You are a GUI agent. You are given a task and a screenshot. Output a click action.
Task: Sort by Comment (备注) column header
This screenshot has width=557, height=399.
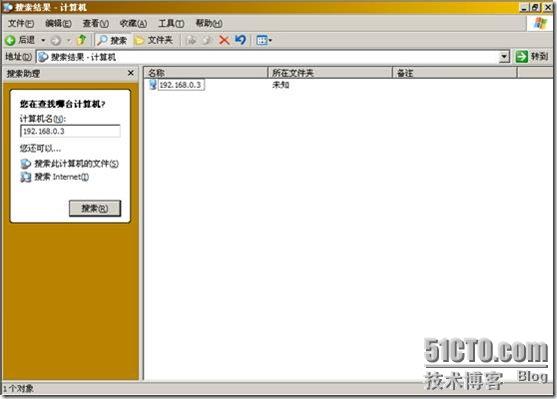455,73
